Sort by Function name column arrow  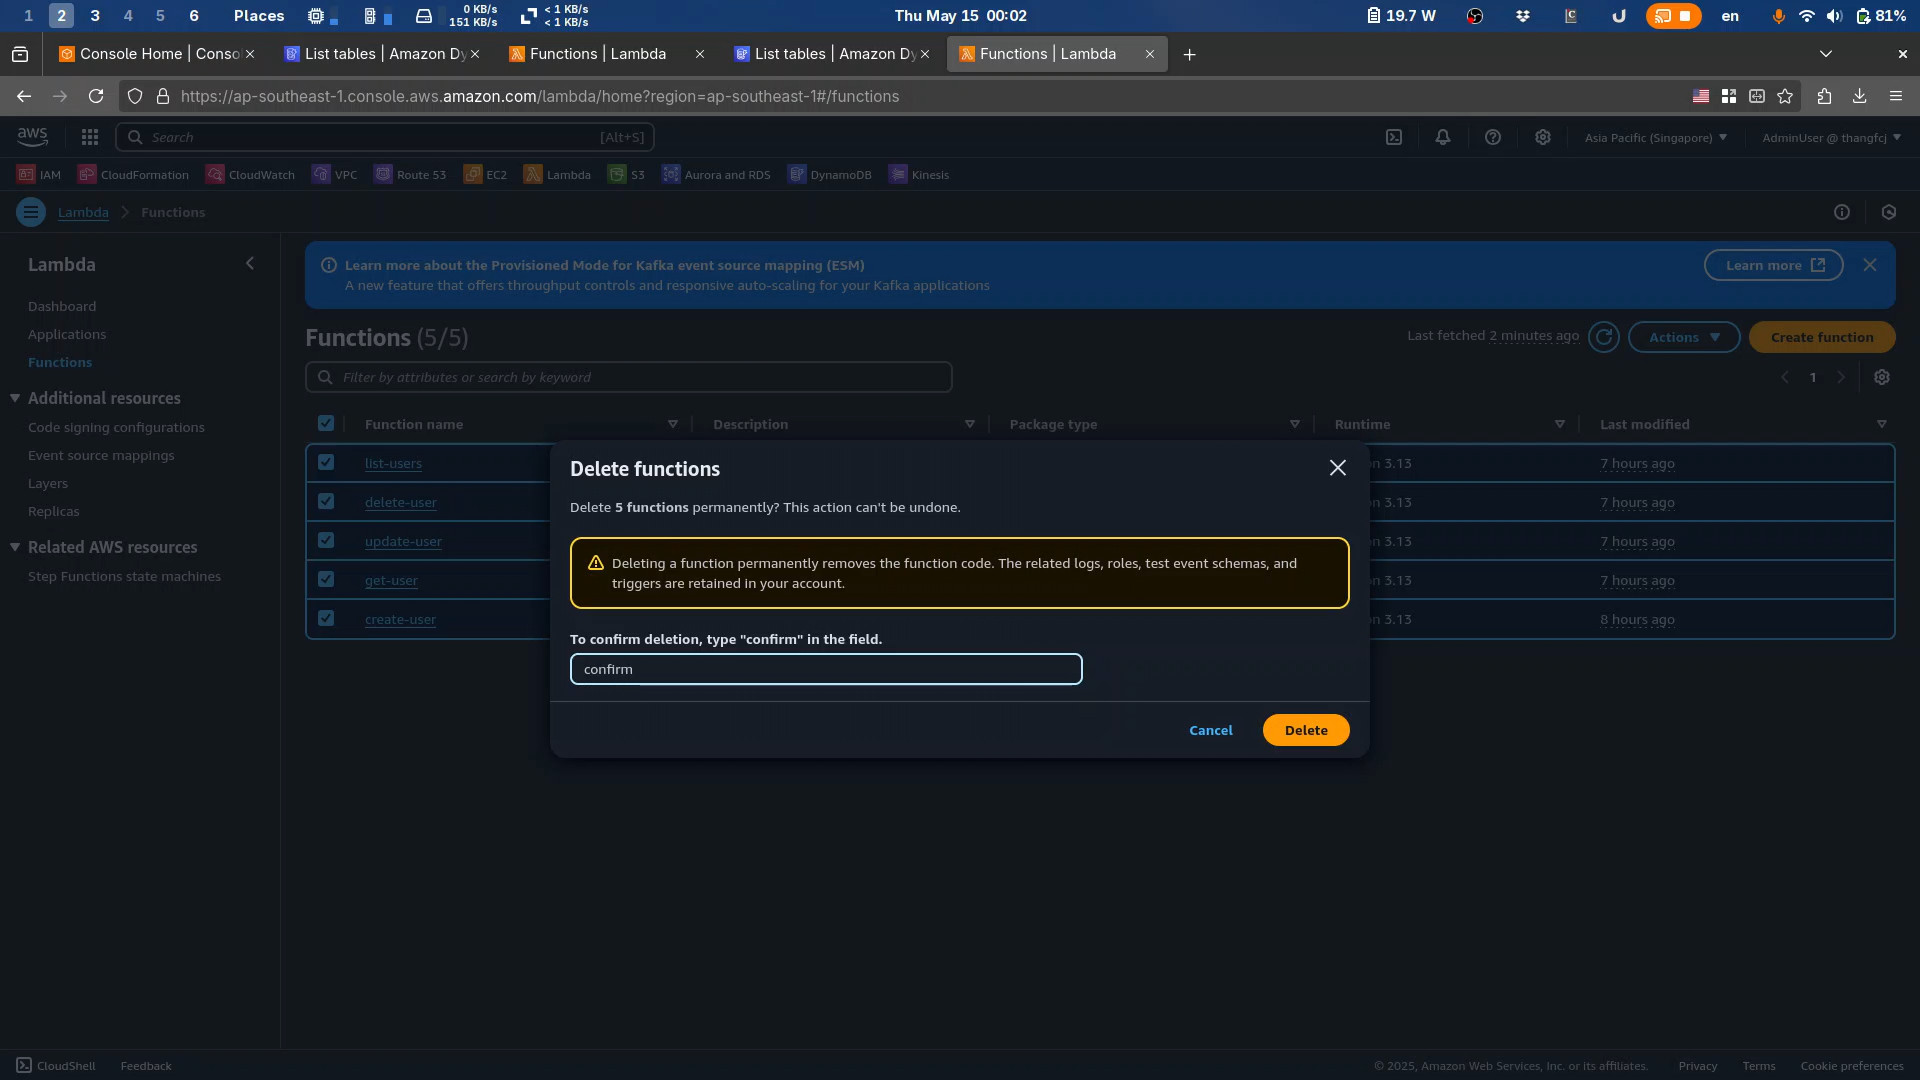(x=673, y=424)
